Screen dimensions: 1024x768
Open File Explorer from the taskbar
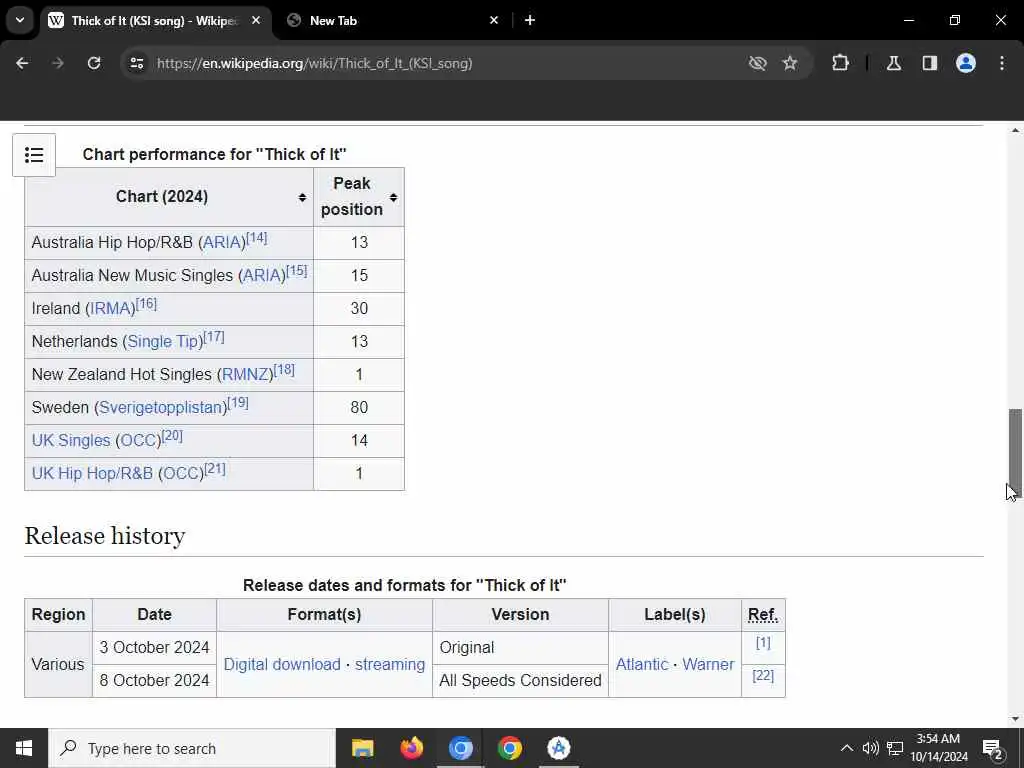(362, 748)
